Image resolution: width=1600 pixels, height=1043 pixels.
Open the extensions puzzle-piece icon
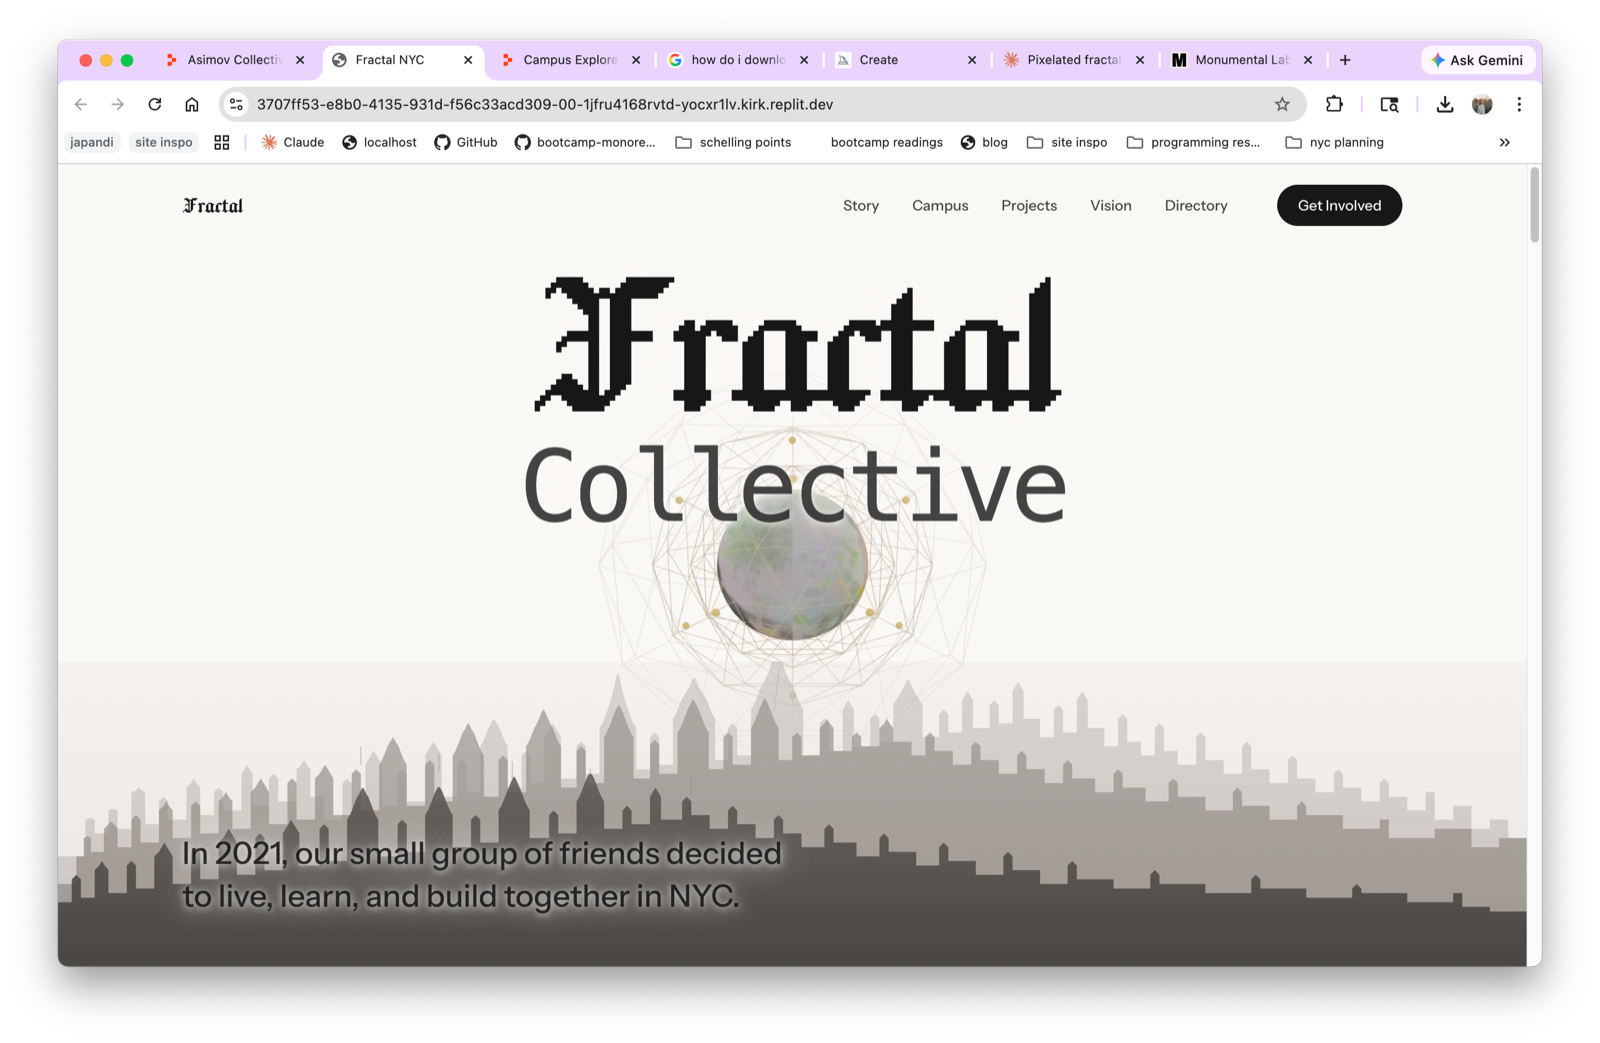[1334, 104]
